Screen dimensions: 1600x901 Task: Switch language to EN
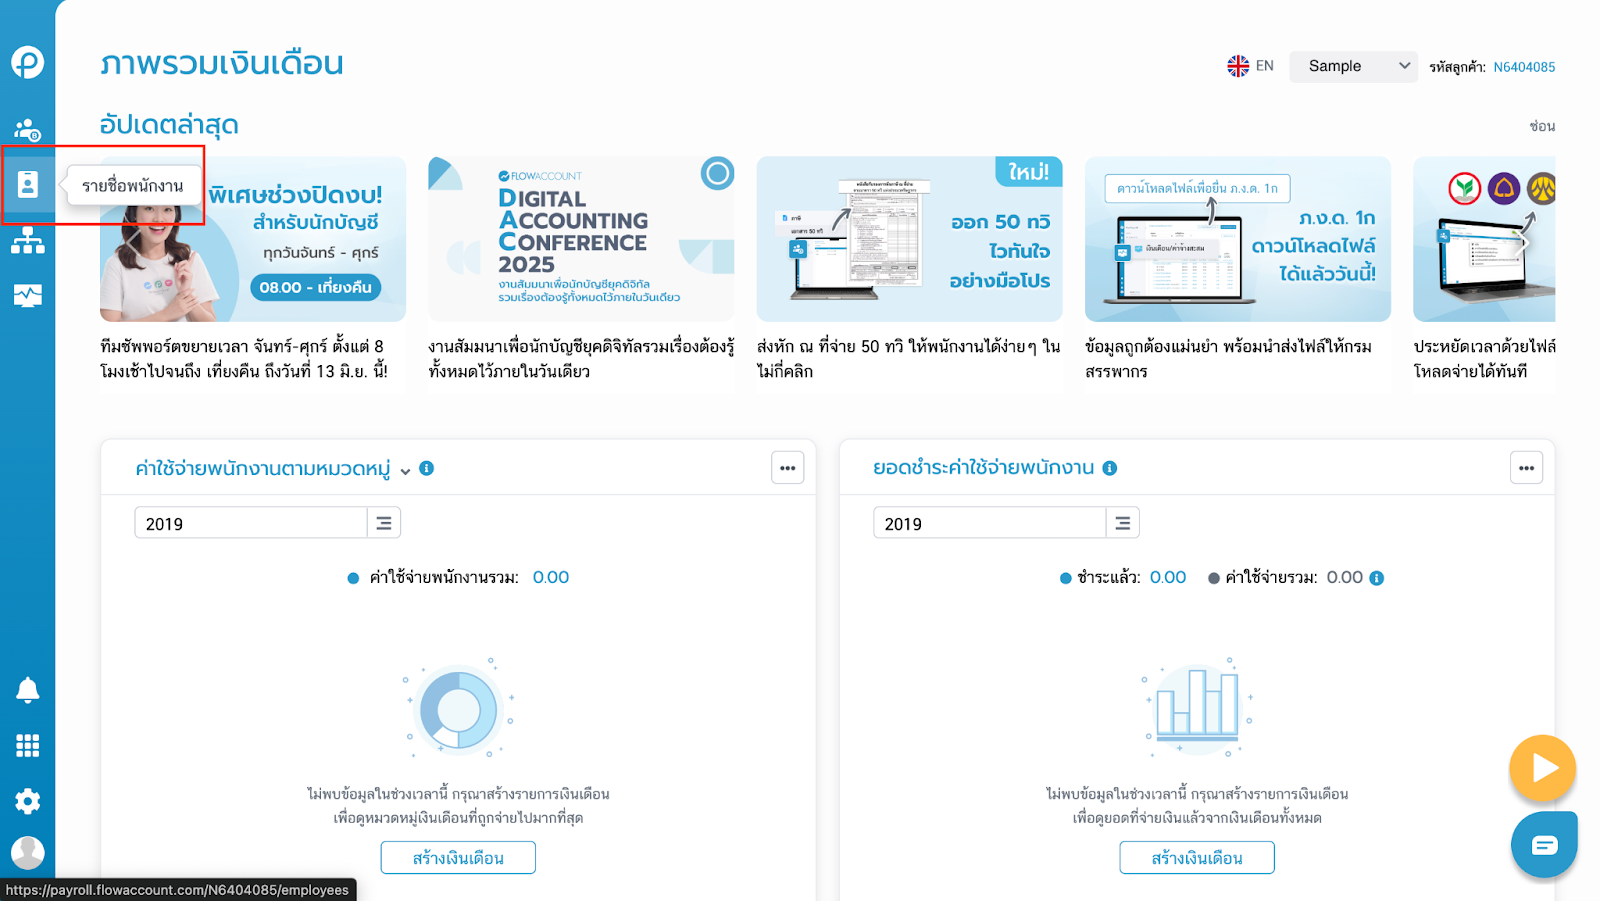1251,66
